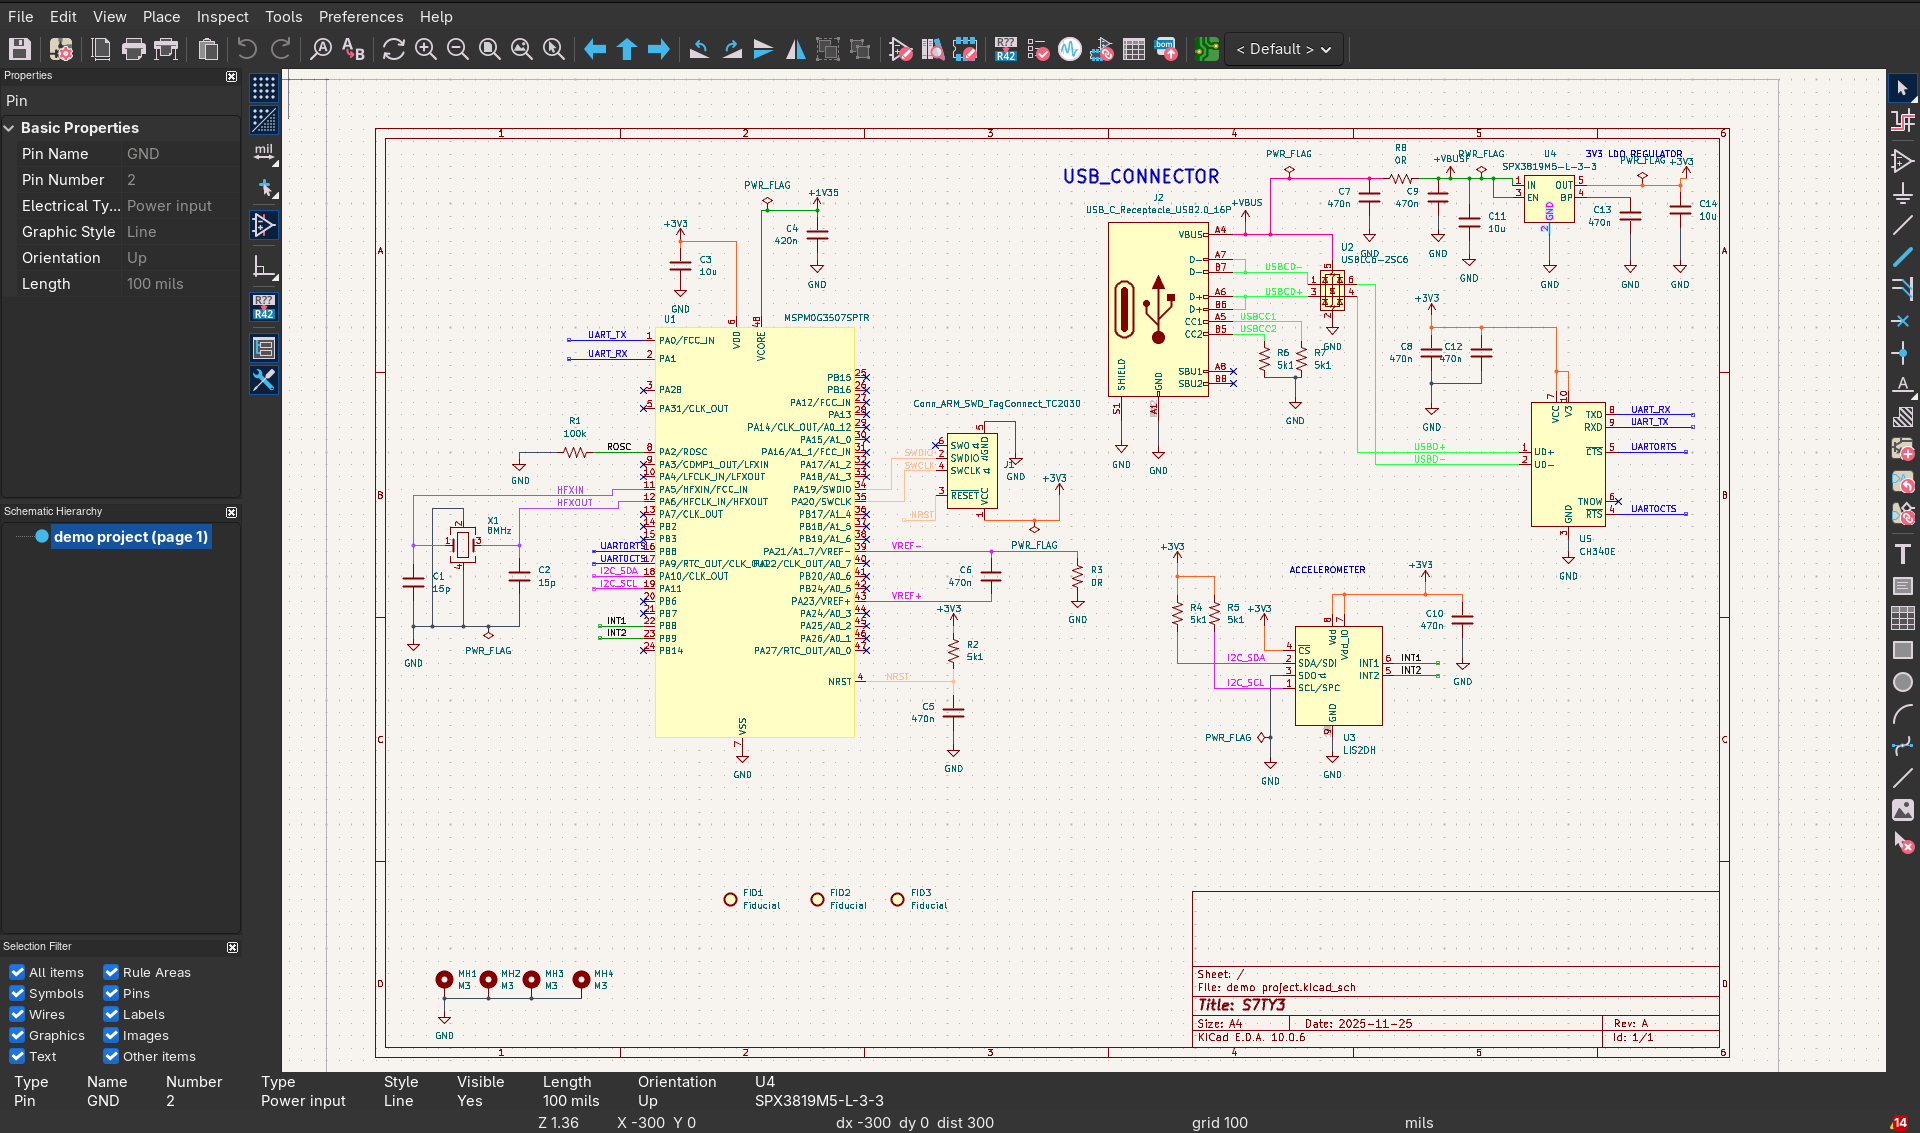Viewport: 1920px width, 1133px height.
Task: Select demo project (page 1) hierarchy item
Action: point(130,537)
